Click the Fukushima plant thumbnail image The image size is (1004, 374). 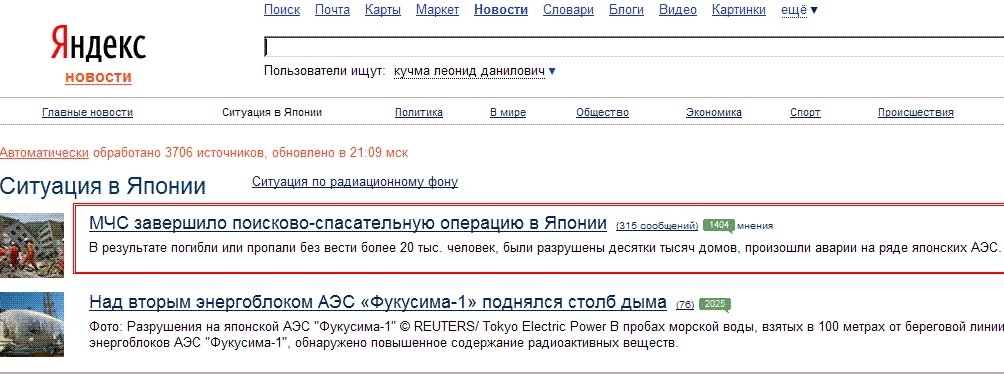point(32,325)
